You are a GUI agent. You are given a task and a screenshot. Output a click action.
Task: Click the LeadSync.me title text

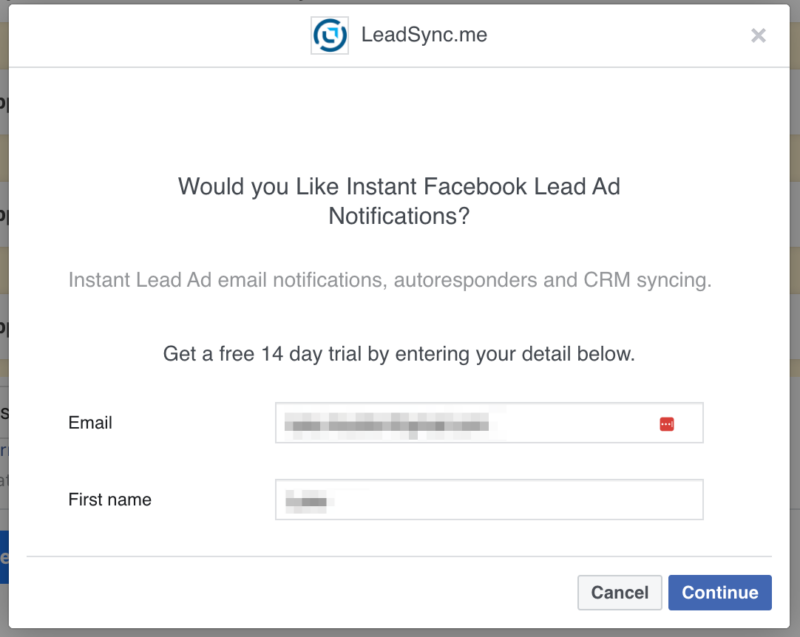point(424,37)
